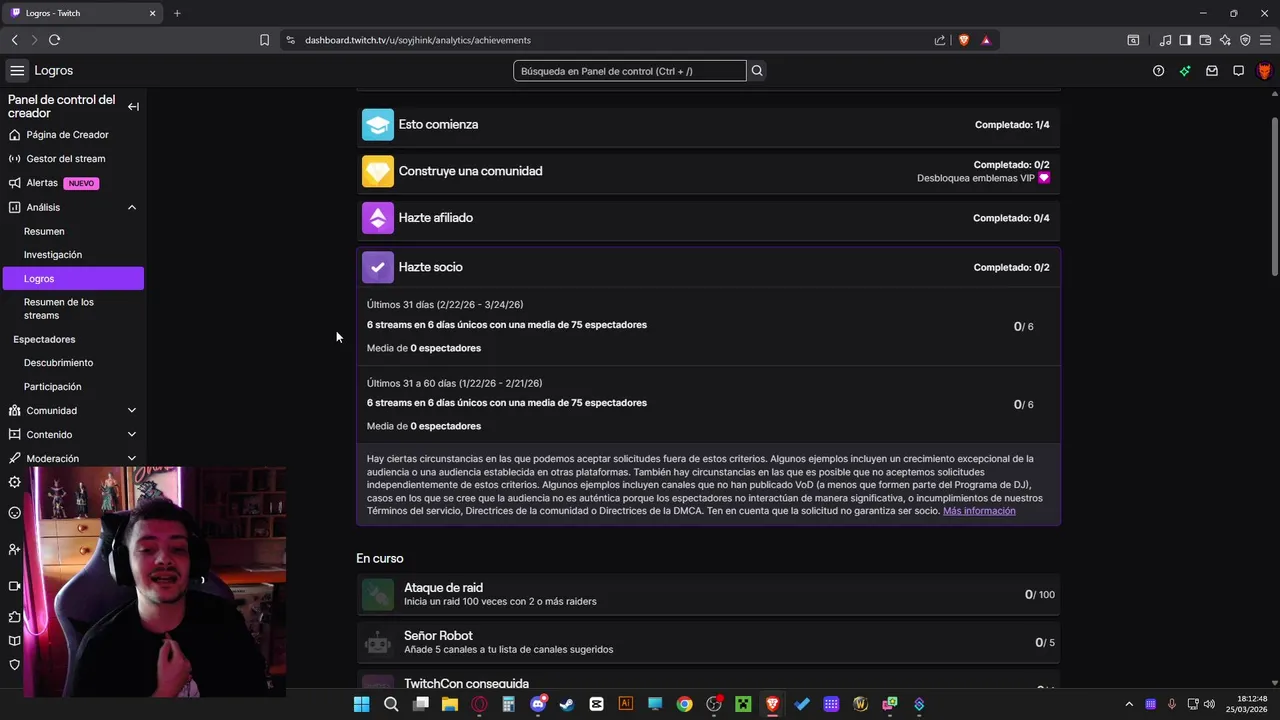The height and width of the screenshot is (720, 1280).
Task: Click the "Completado: 1/4" text
Action: tap(1012, 125)
